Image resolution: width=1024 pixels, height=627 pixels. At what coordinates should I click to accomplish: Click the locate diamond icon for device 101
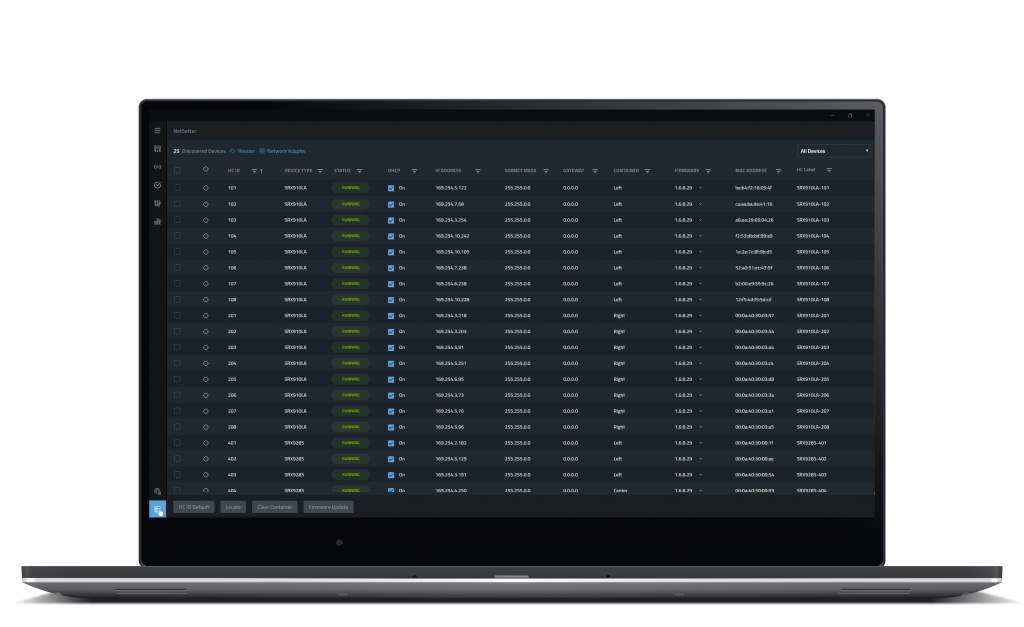coord(206,188)
